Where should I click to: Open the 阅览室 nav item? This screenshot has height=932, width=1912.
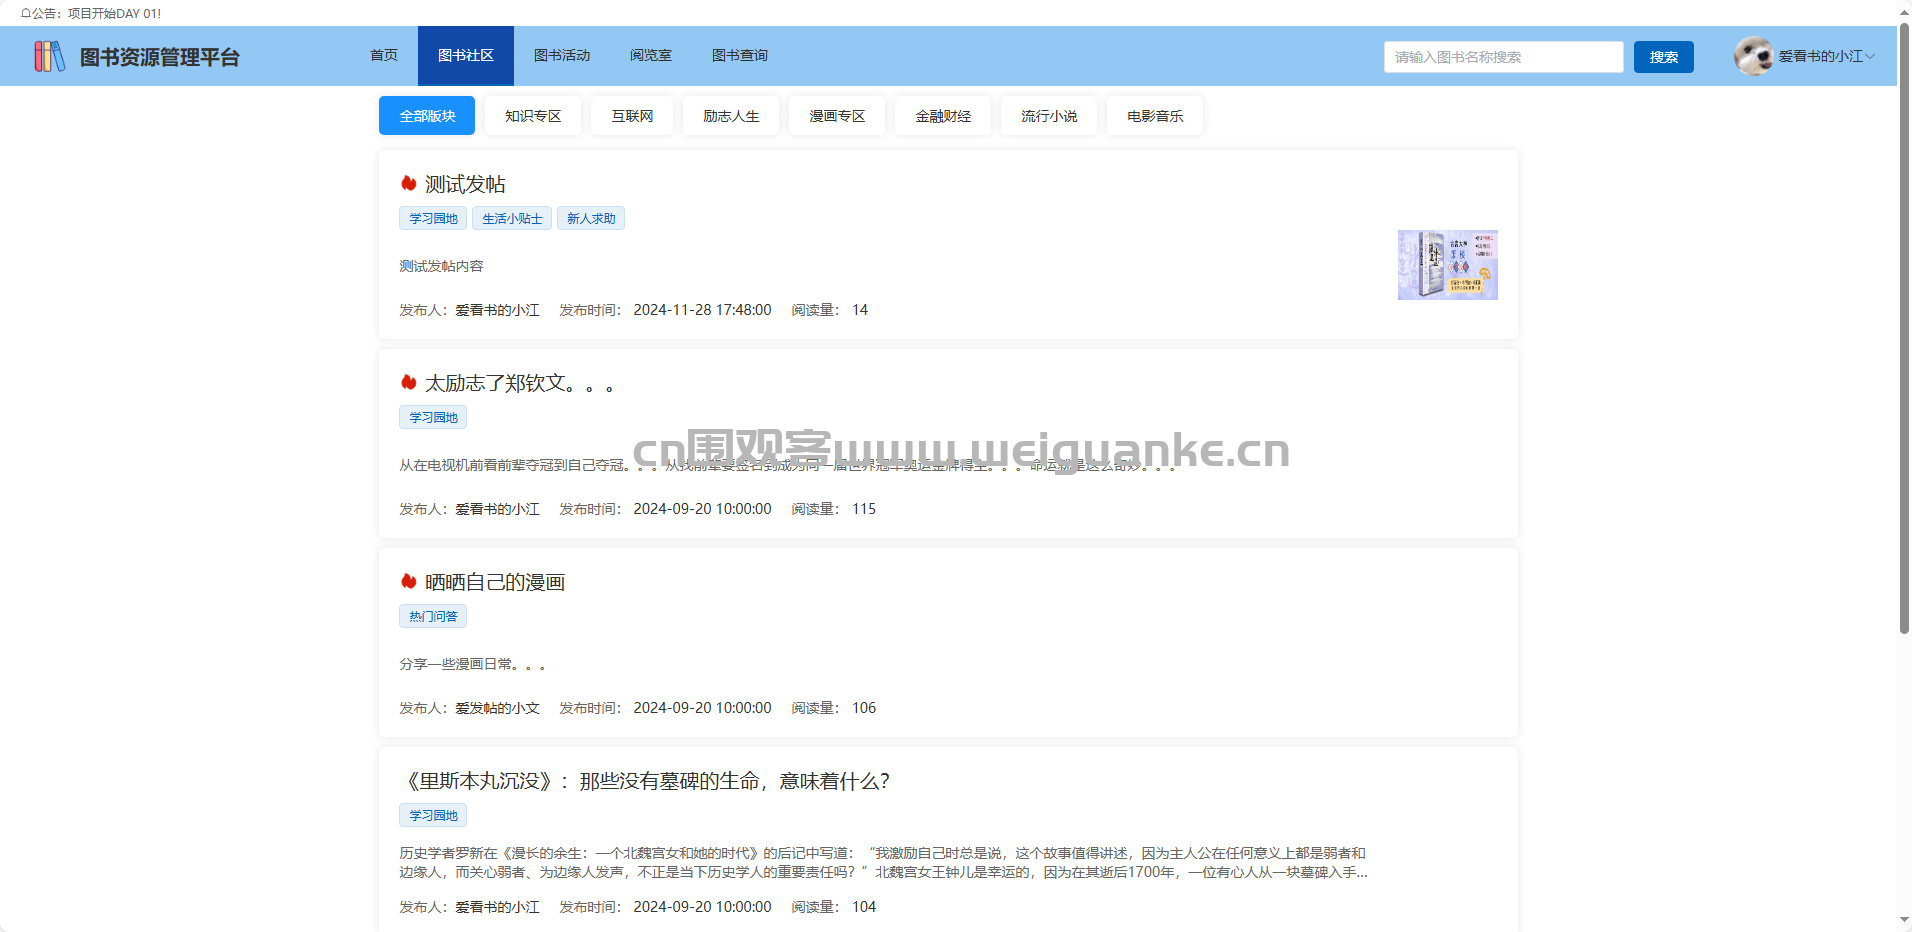tap(651, 55)
